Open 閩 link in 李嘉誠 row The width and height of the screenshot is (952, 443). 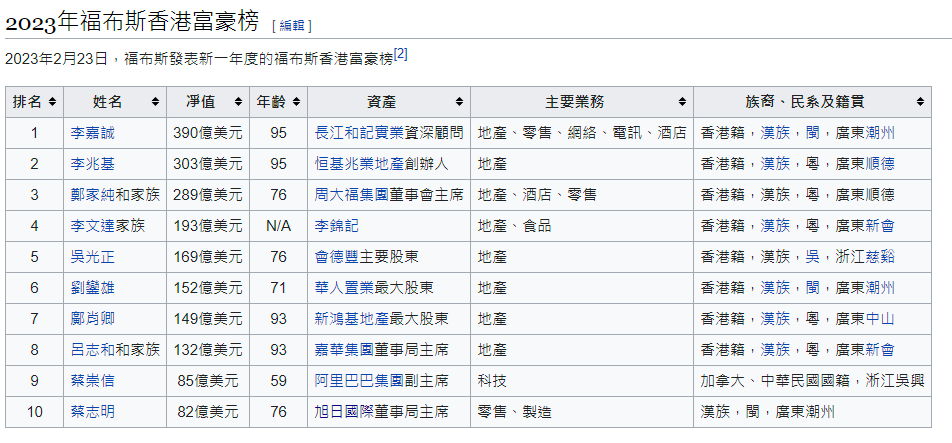(x=813, y=133)
